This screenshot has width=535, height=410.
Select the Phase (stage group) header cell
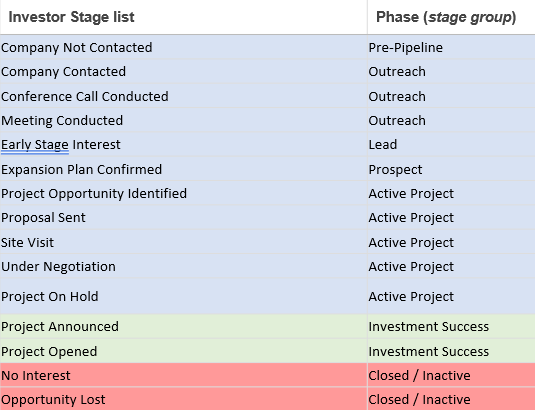tap(451, 17)
